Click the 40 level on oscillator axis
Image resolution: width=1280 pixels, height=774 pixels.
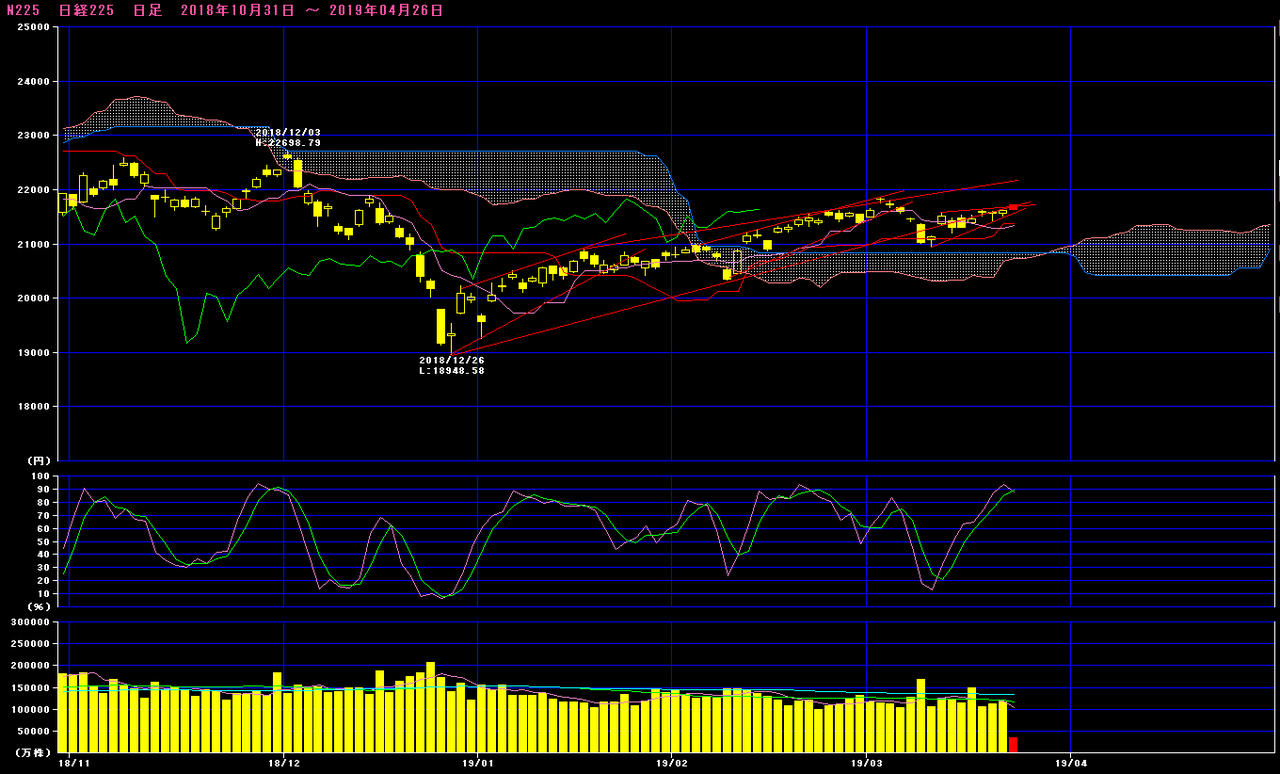(43, 555)
